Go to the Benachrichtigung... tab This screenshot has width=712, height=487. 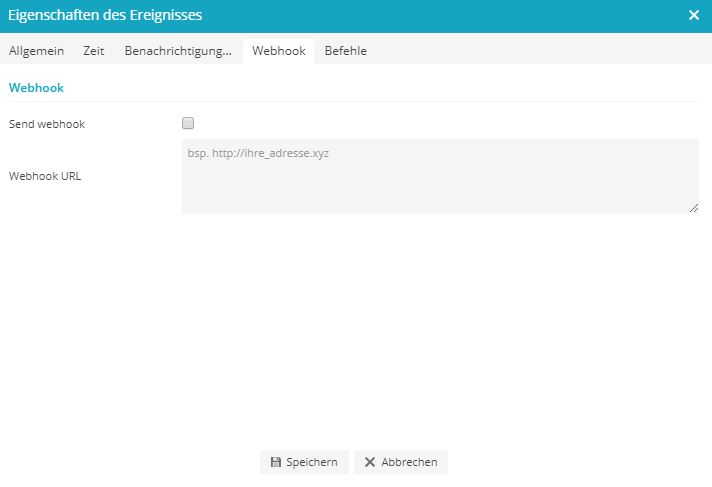(178, 51)
